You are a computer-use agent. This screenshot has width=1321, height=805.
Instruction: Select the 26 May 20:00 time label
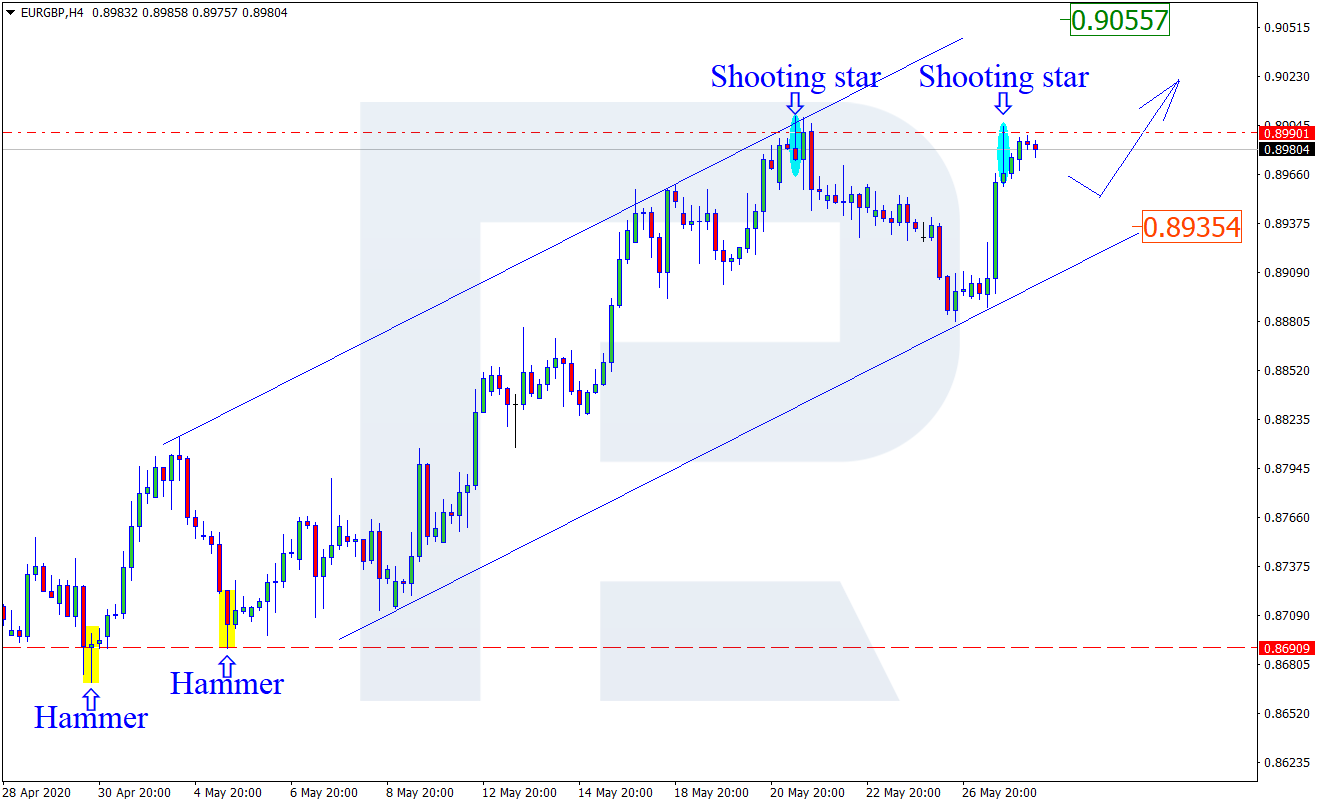pyautogui.click(x=999, y=793)
